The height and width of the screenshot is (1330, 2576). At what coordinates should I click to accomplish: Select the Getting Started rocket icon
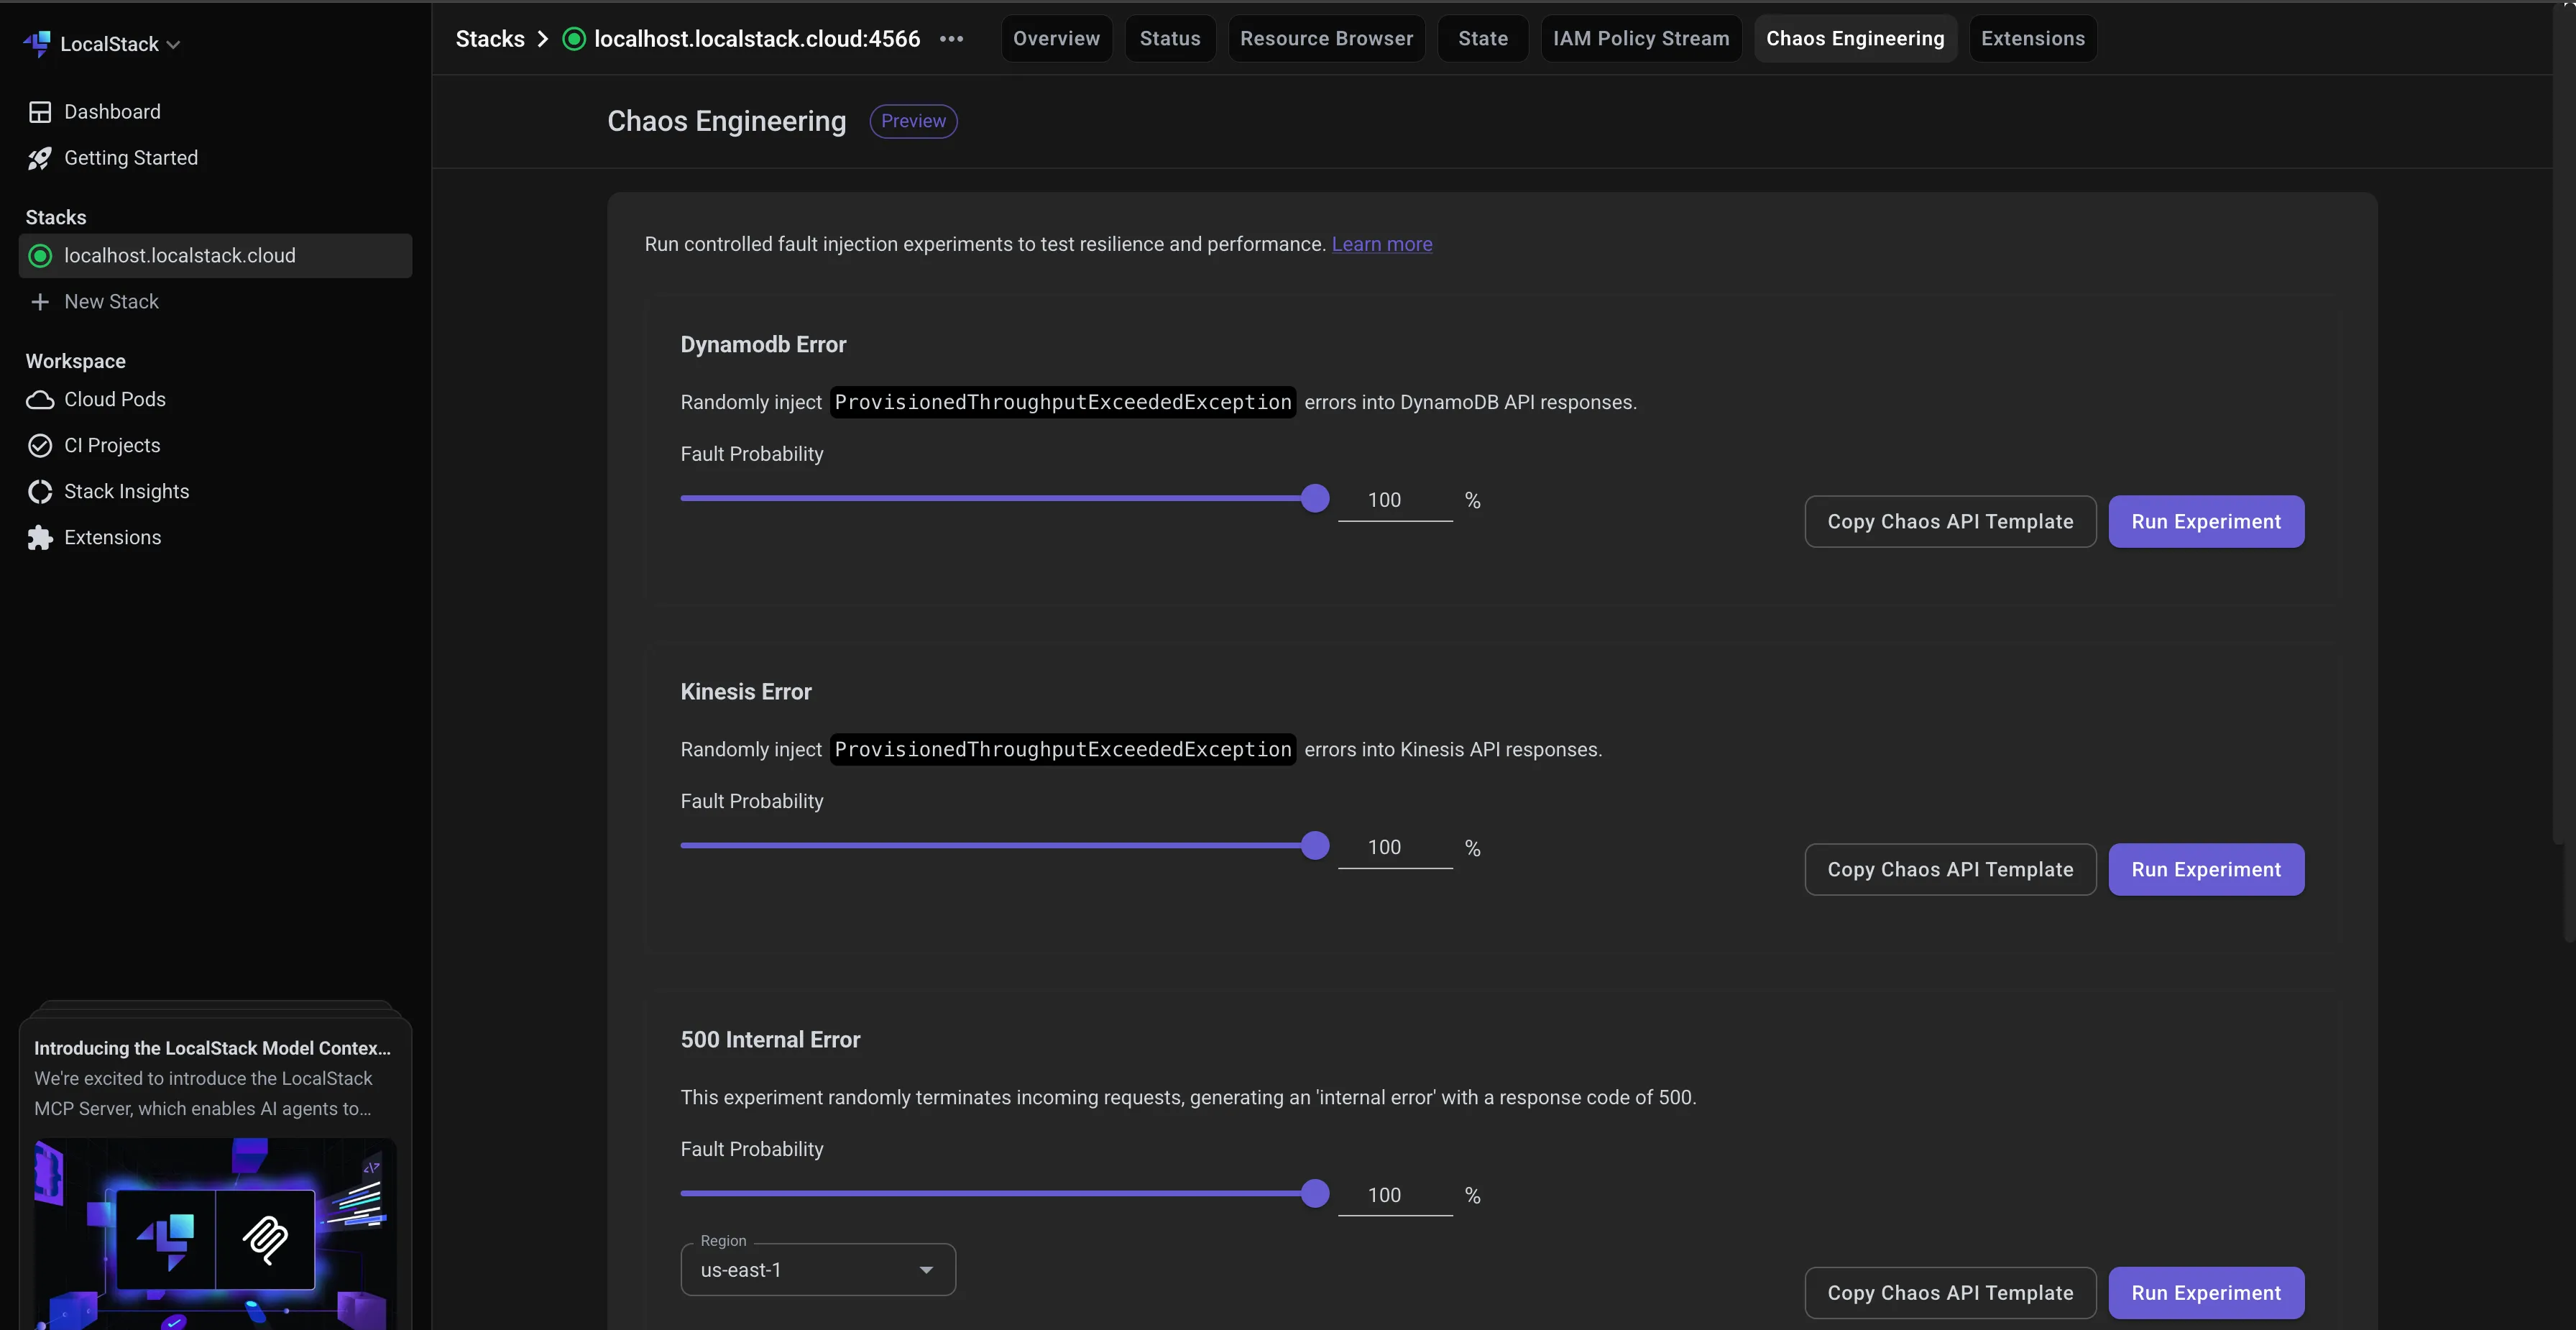[x=40, y=158]
